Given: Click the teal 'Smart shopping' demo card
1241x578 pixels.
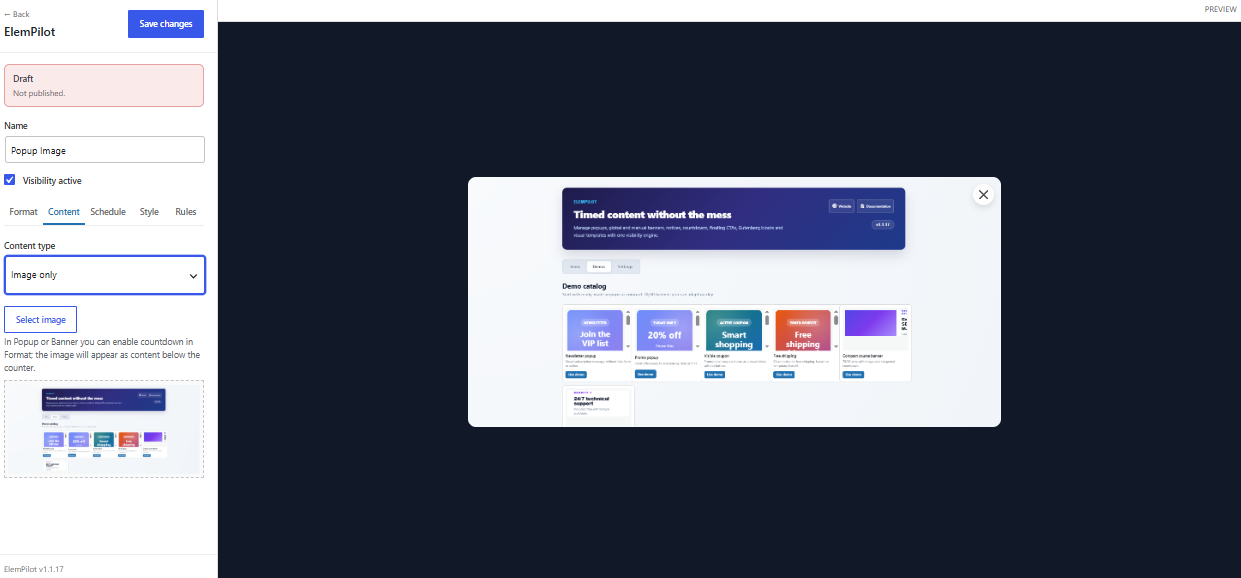Looking at the screenshot, I should (x=733, y=330).
